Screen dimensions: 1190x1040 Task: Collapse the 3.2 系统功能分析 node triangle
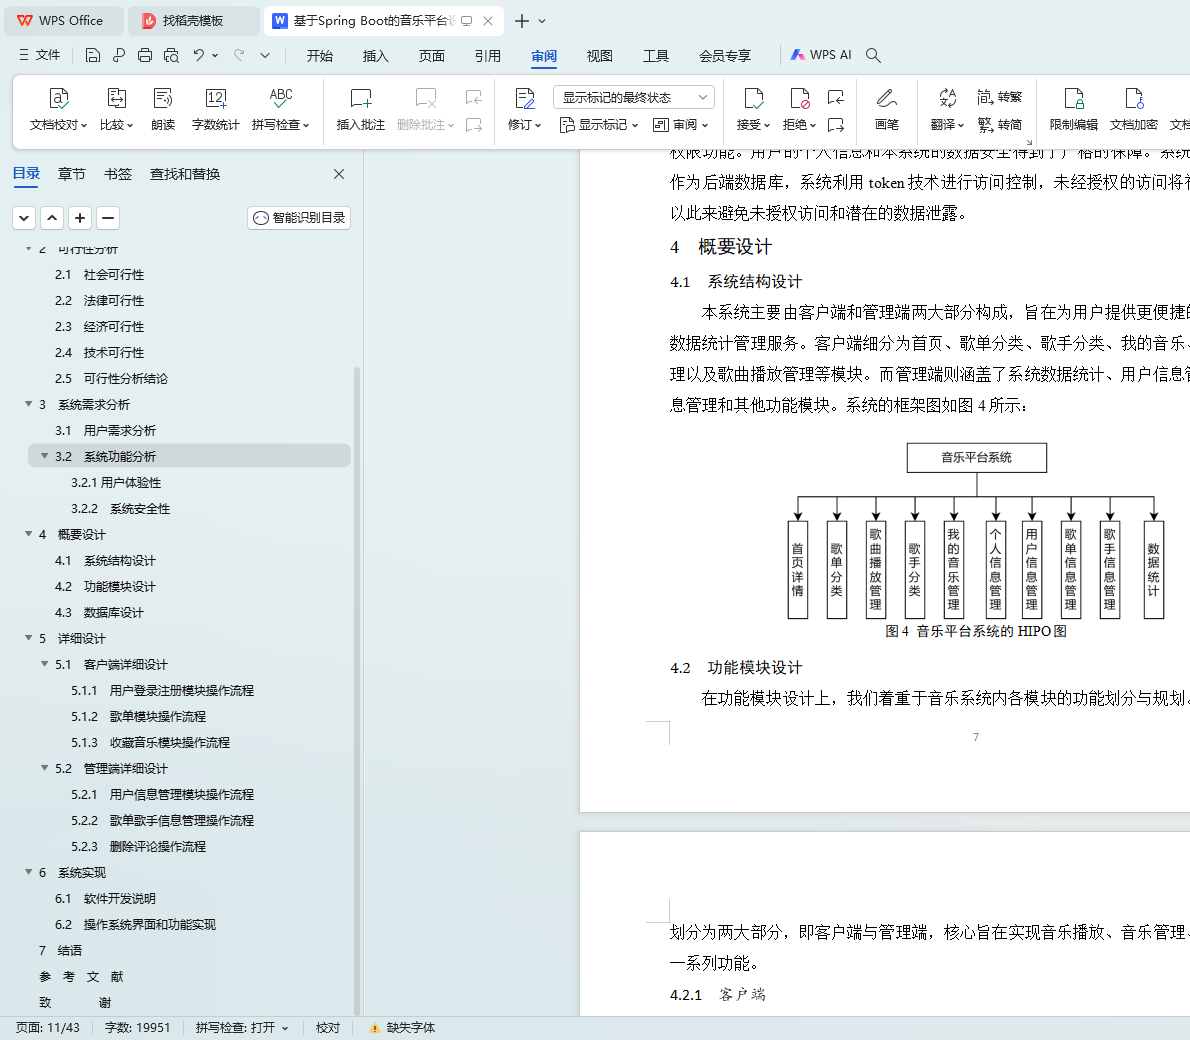pyautogui.click(x=45, y=456)
